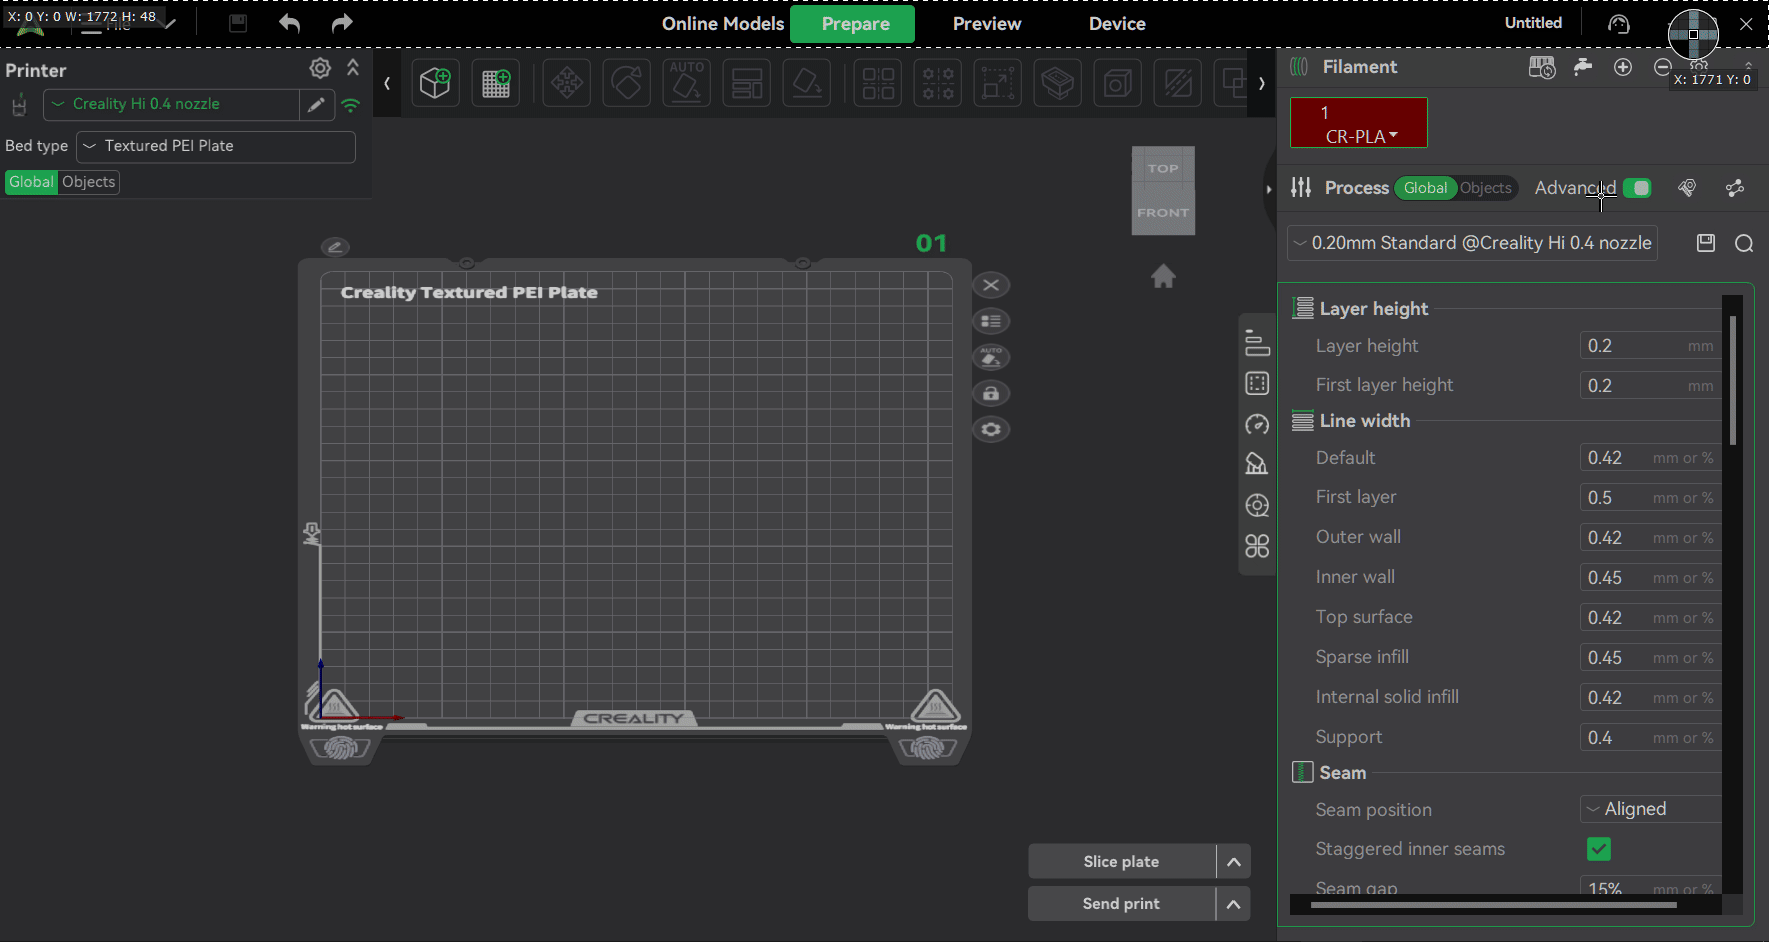The height and width of the screenshot is (942, 1769).
Task: Select the Cut tool with diagonal line
Action: pos(1178,83)
